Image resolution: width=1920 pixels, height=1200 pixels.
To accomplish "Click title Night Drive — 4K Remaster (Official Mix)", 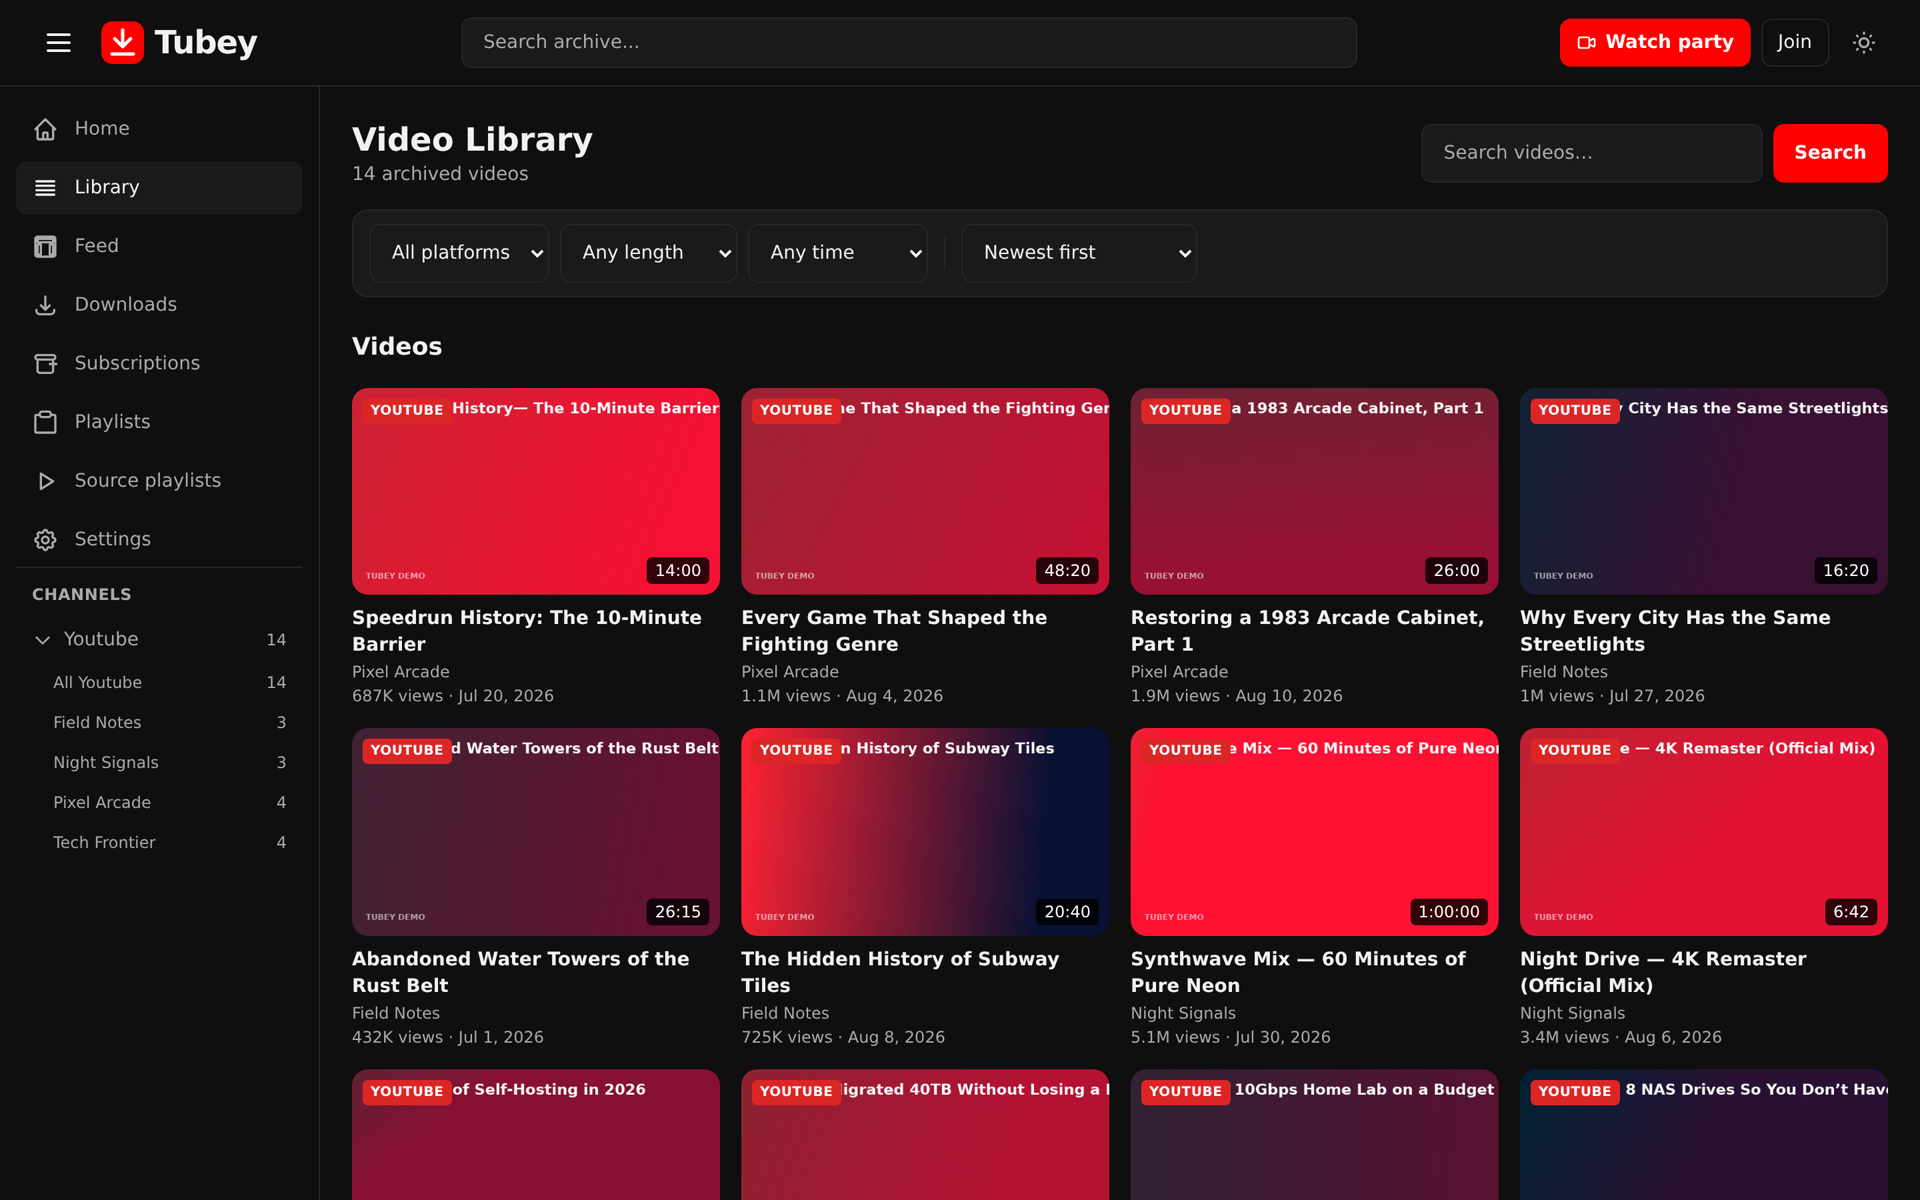I will (1663, 972).
